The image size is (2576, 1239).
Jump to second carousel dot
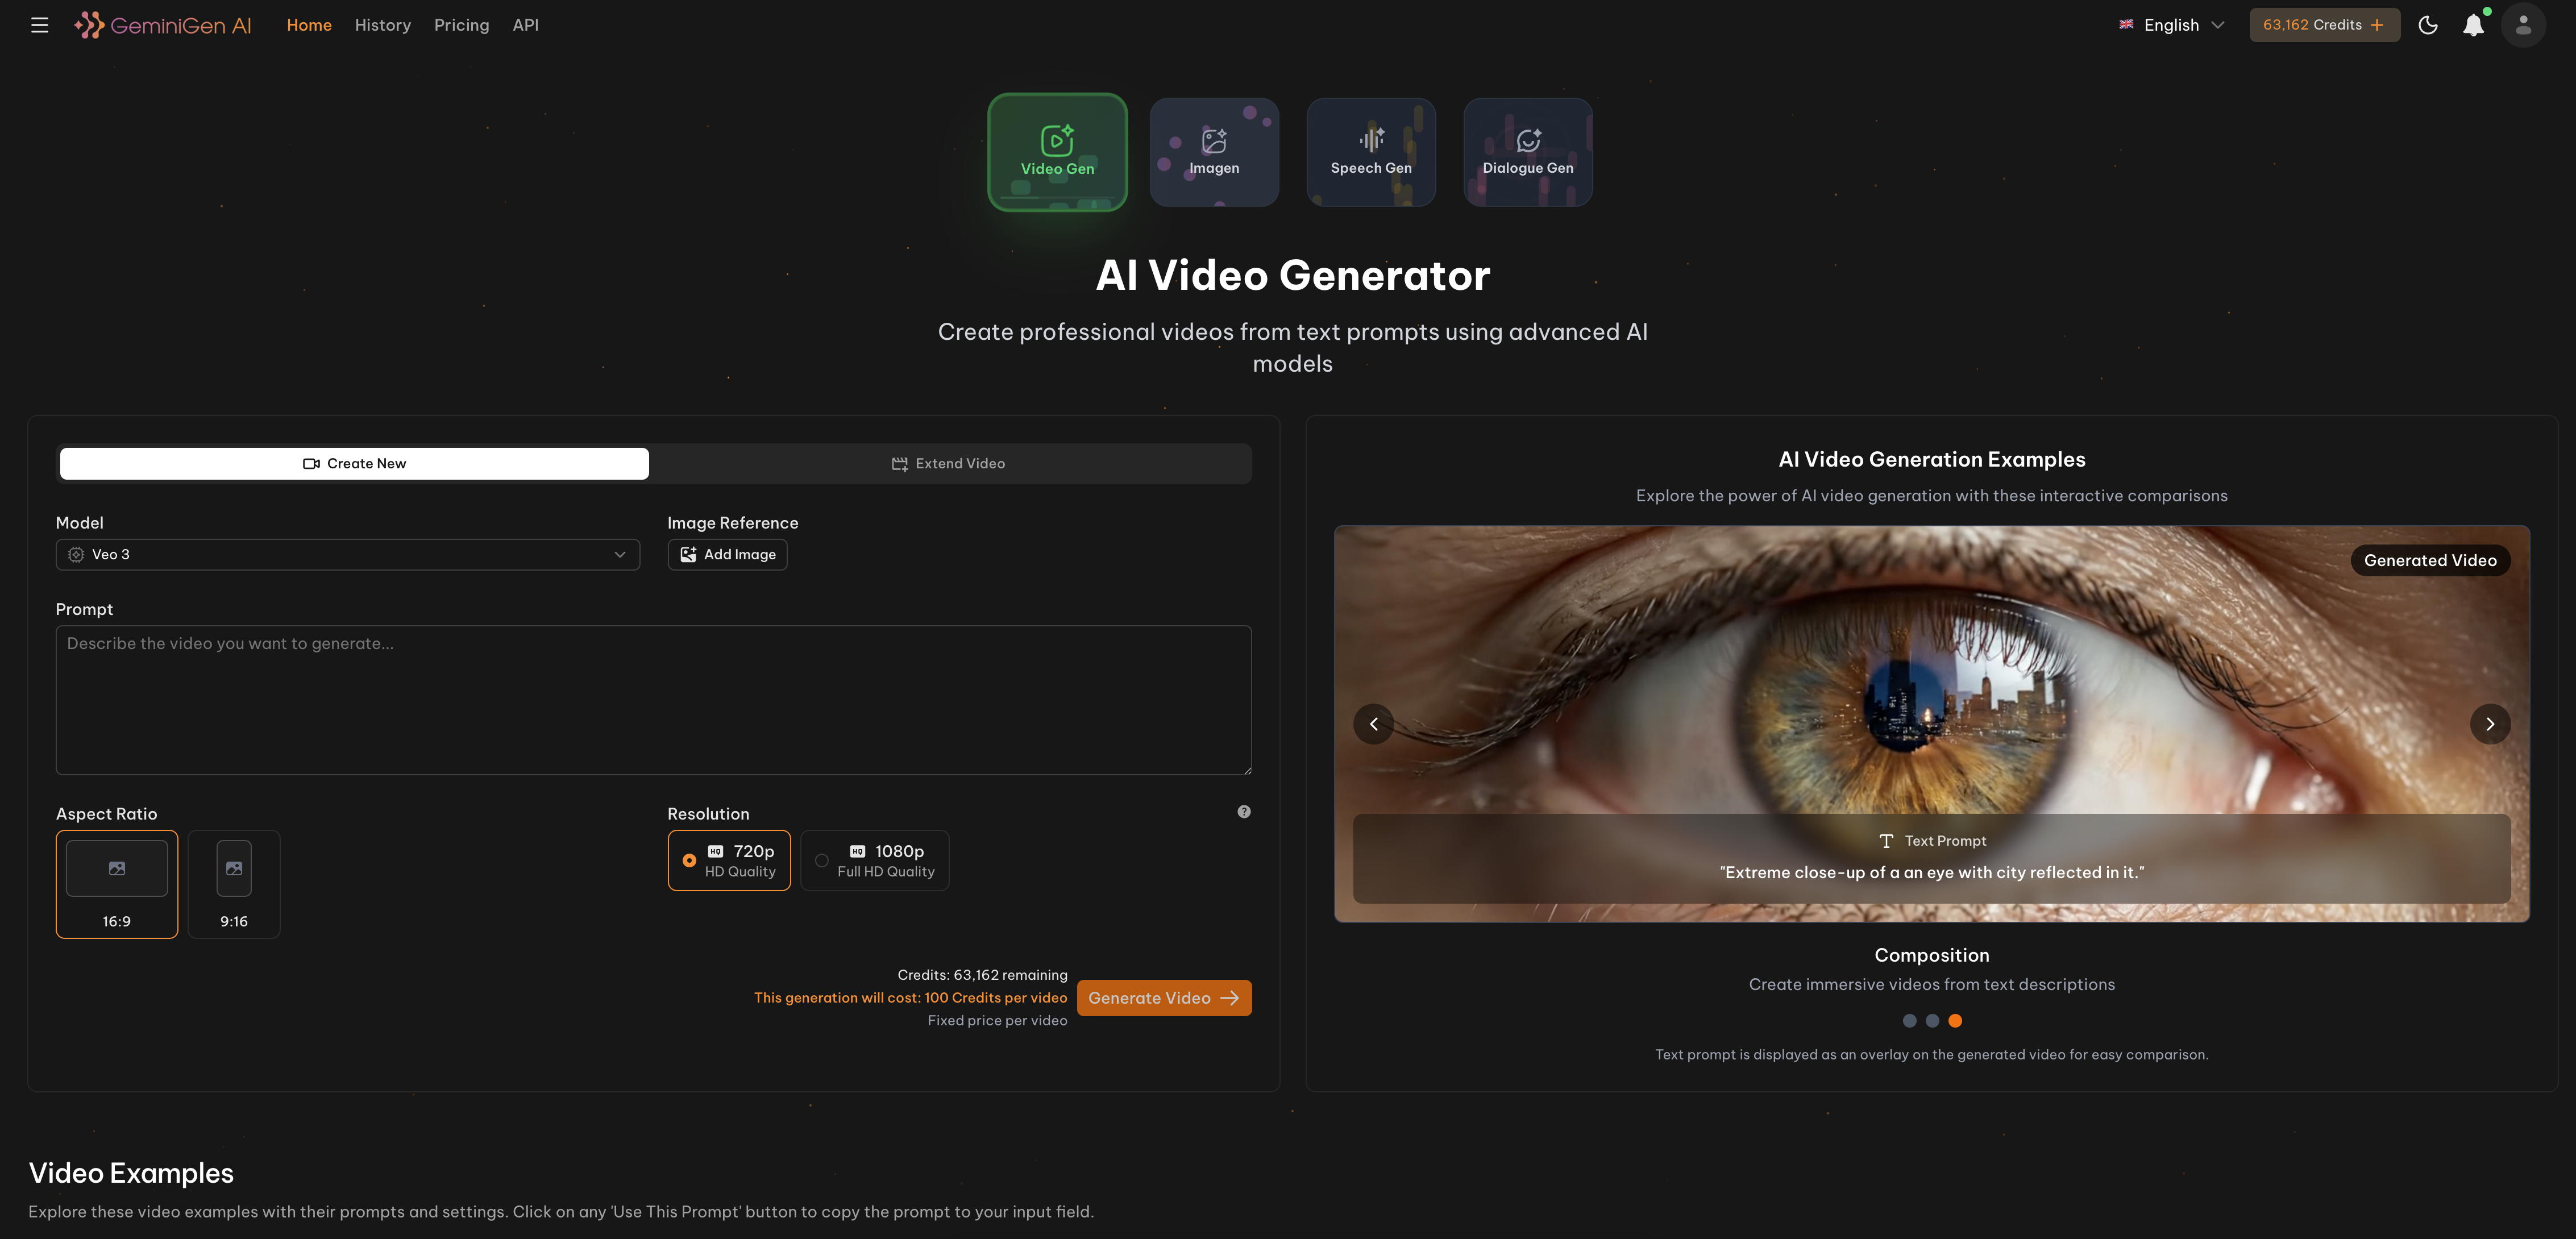(x=1932, y=1021)
